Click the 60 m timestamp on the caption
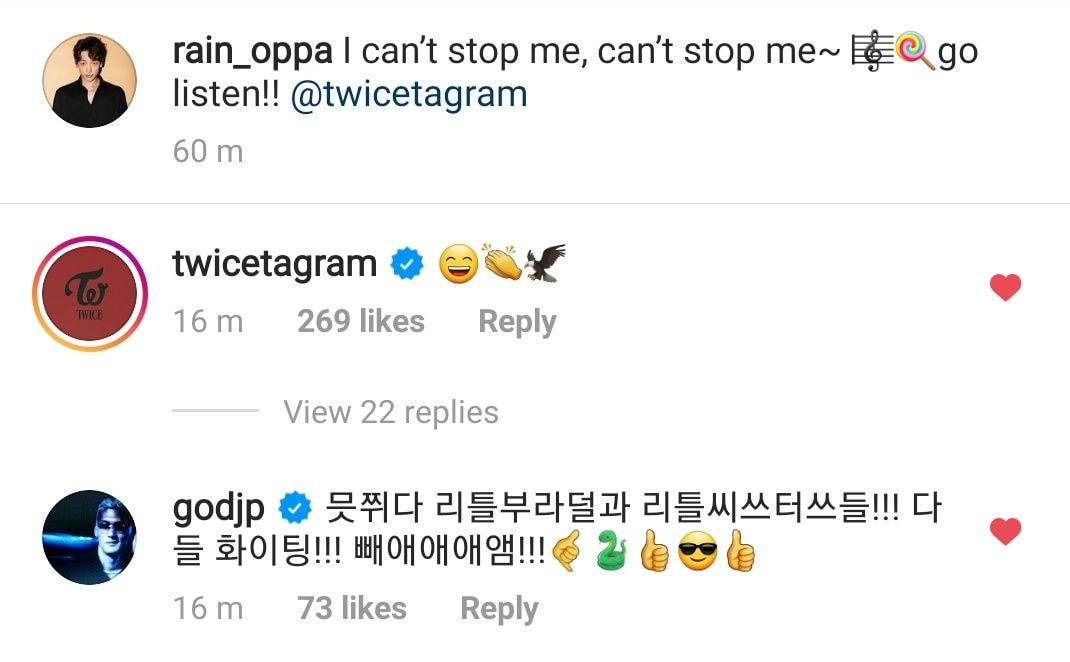The height and width of the screenshot is (662, 1070). tap(208, 151)
